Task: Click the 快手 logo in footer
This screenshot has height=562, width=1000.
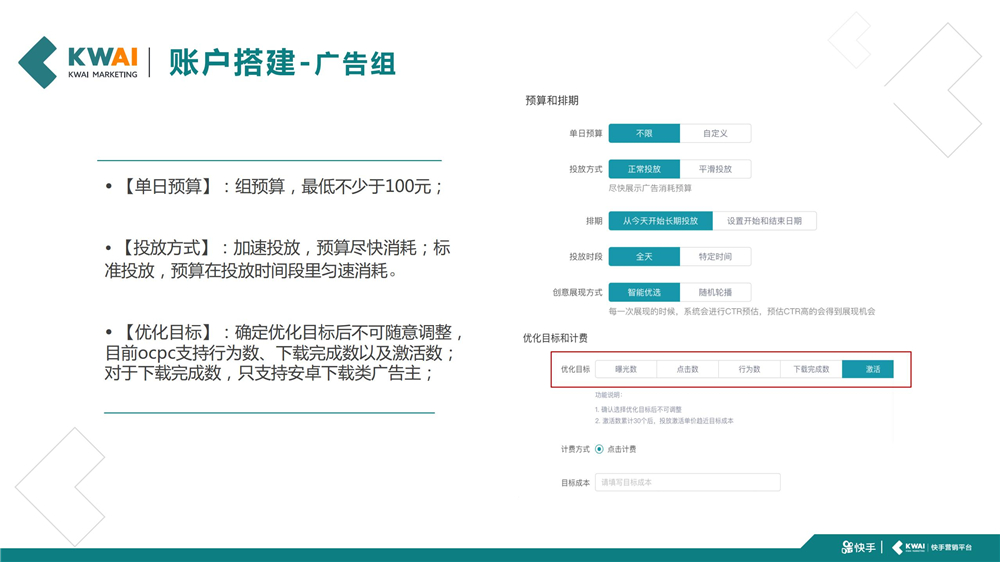Action: pos(858,547)
